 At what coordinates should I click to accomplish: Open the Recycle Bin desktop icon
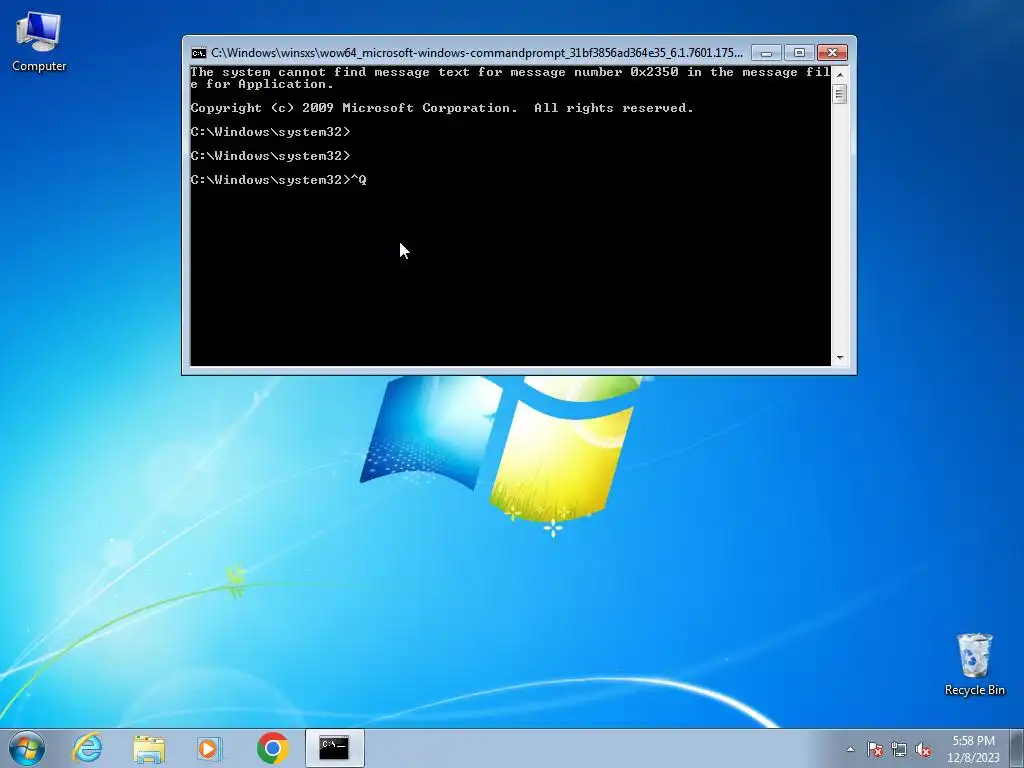974,664
